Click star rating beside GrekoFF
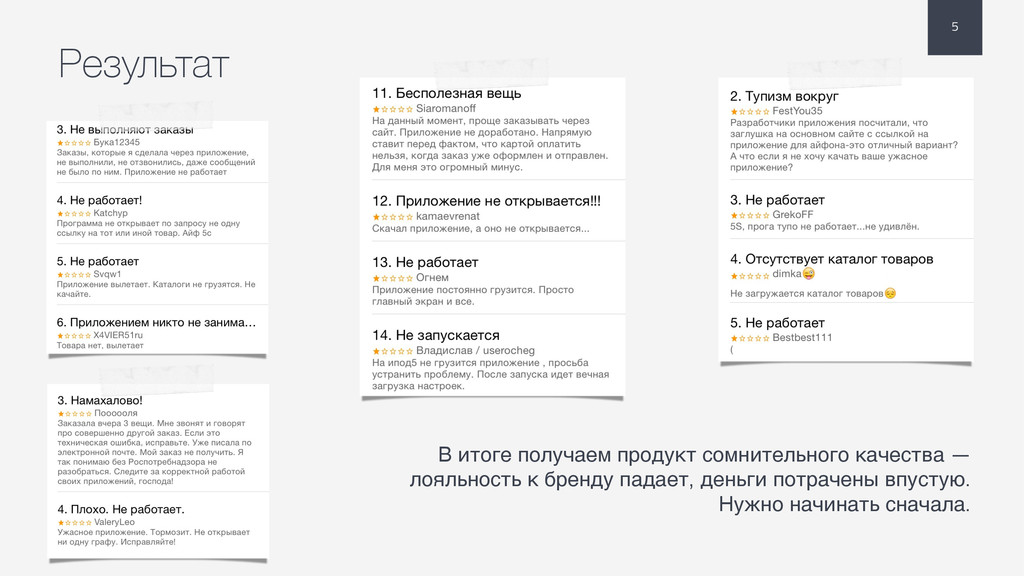The image size is (1024, 576). (750, 216)
